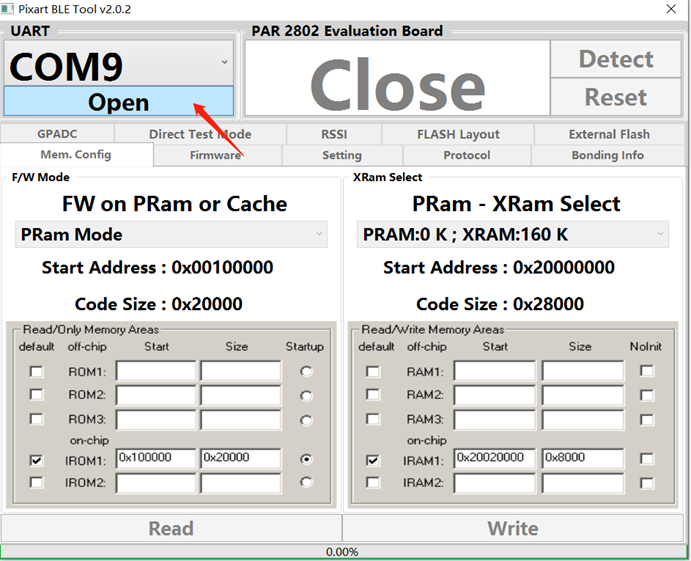Click the RAM1 Start input field
This screenshot has width=691, height=561.
point(494,371)
